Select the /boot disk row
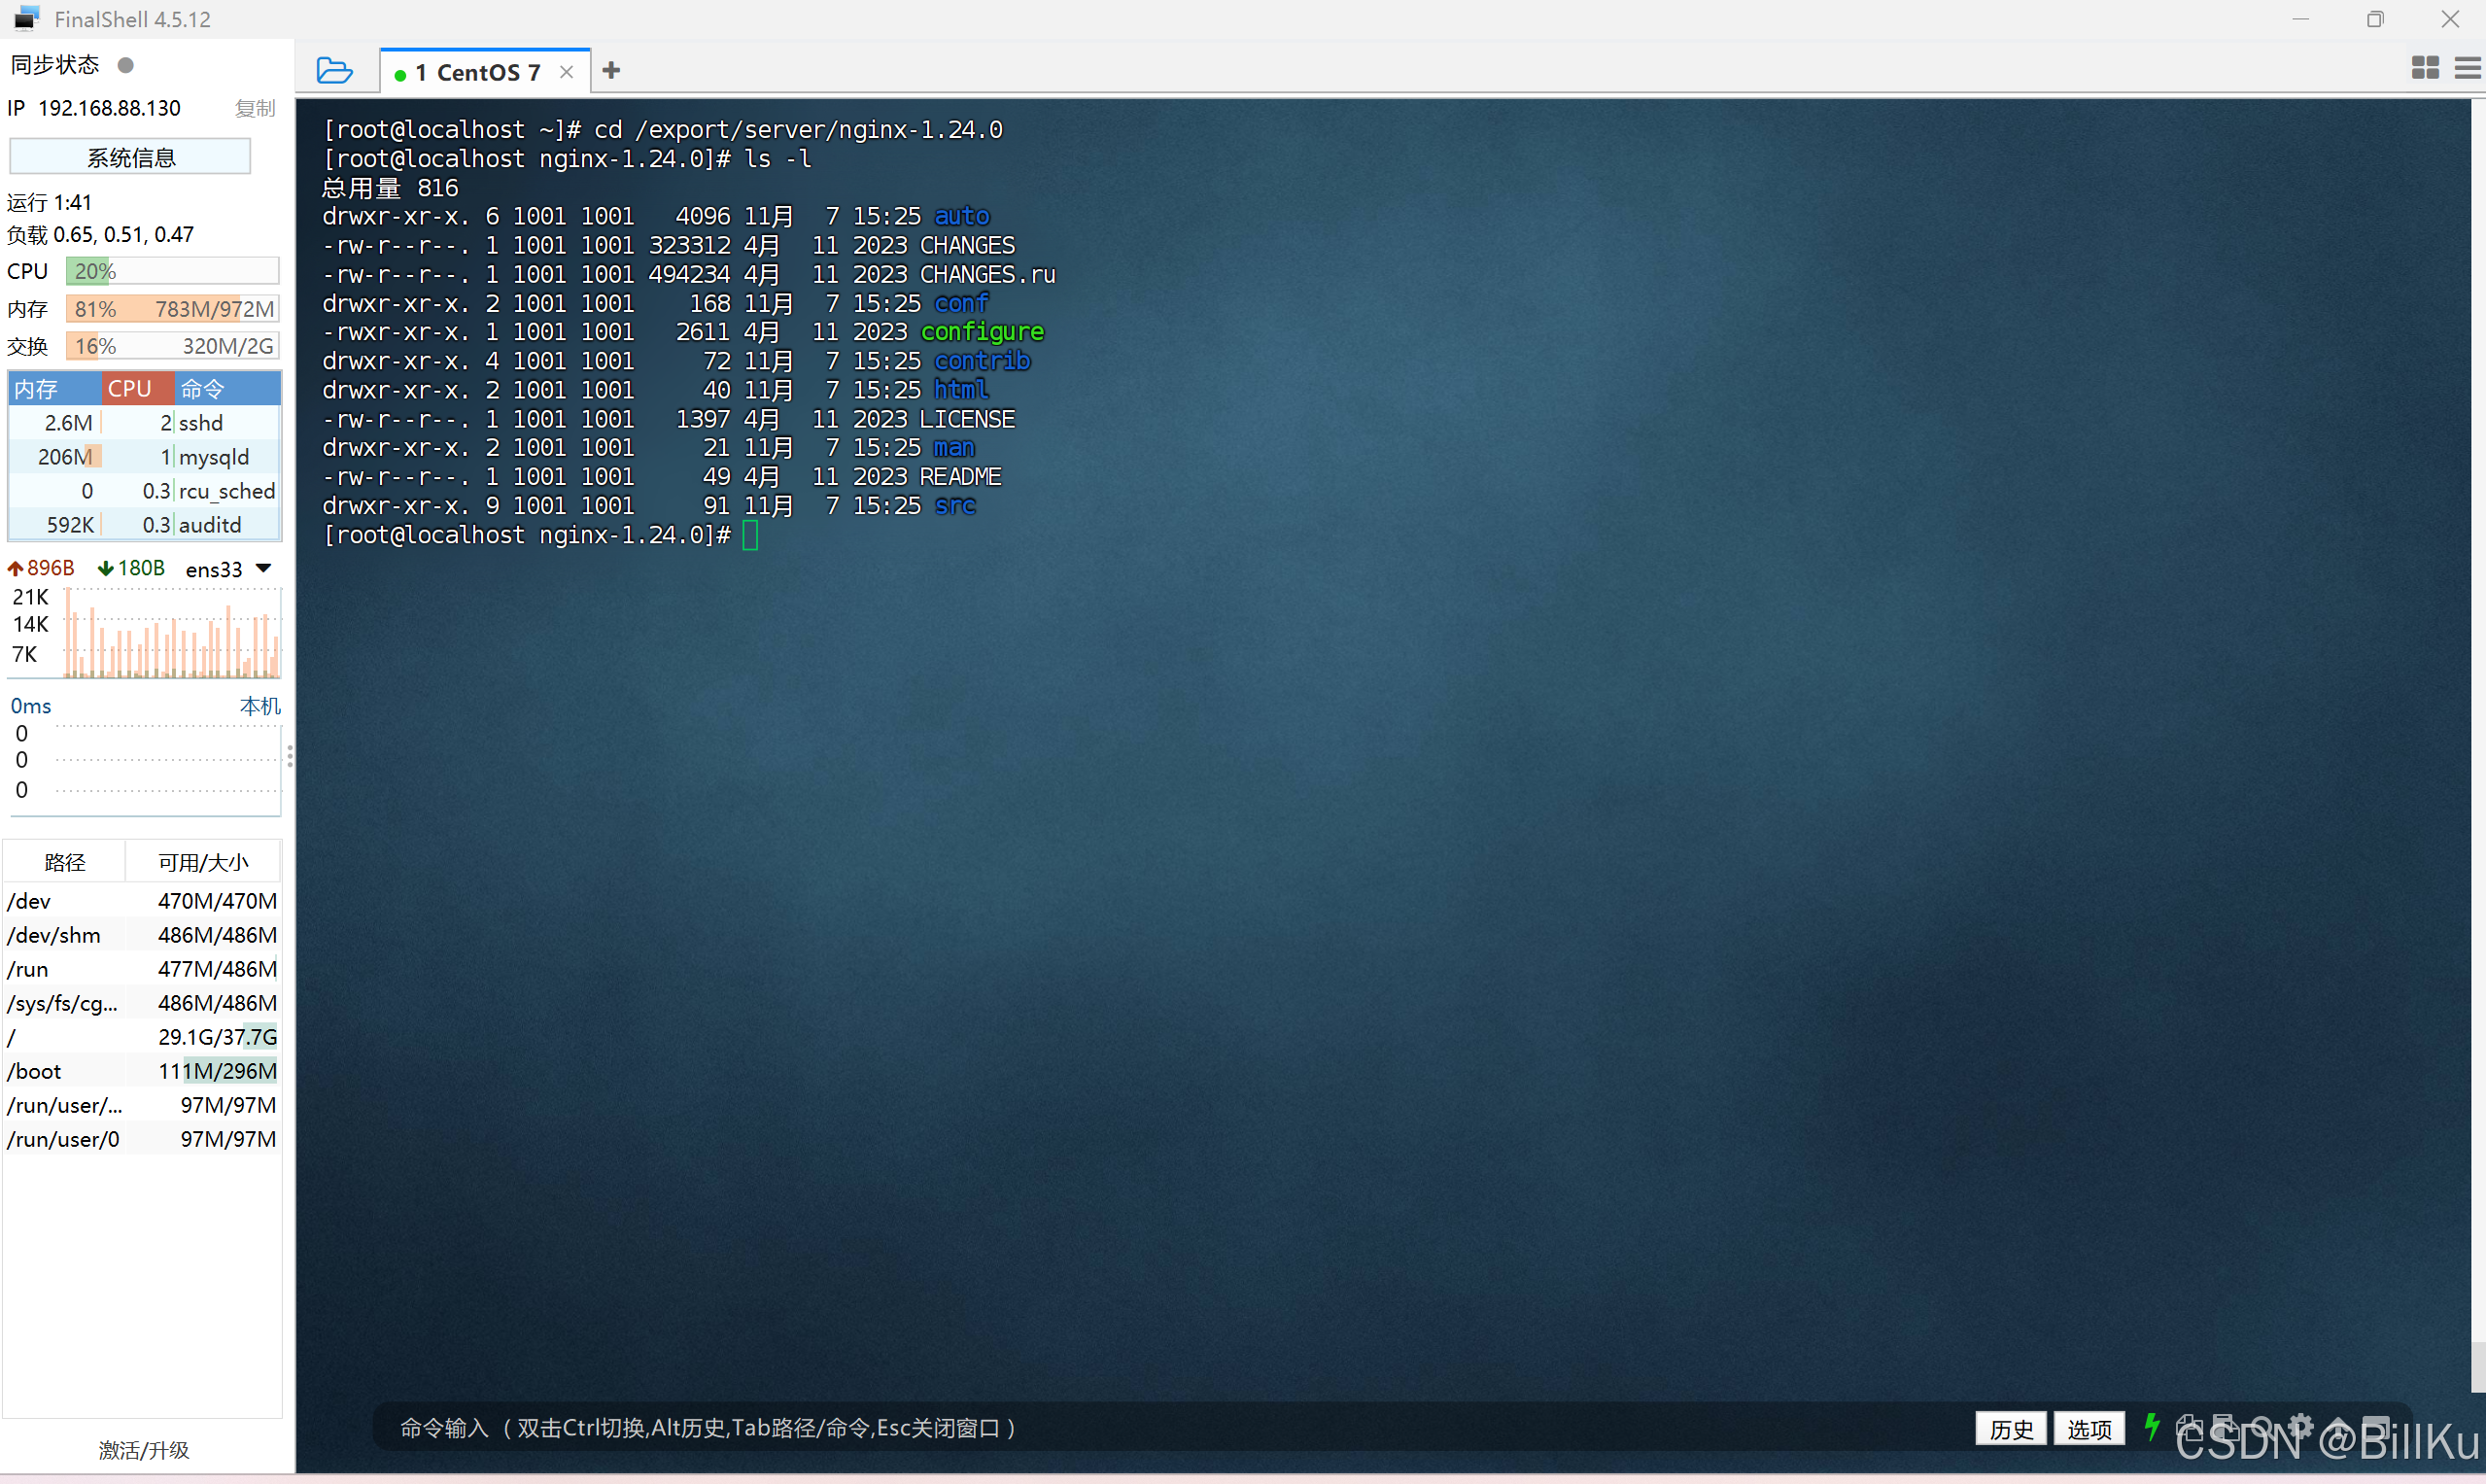The height and width of the screenshot is (1484, 2486). pos(142,1071)
